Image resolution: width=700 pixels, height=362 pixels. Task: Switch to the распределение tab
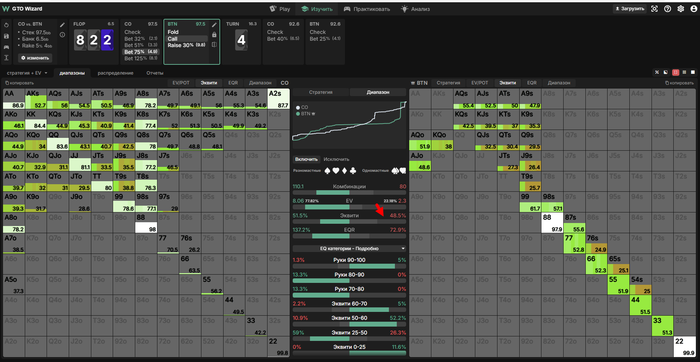[x=115, y=73]
